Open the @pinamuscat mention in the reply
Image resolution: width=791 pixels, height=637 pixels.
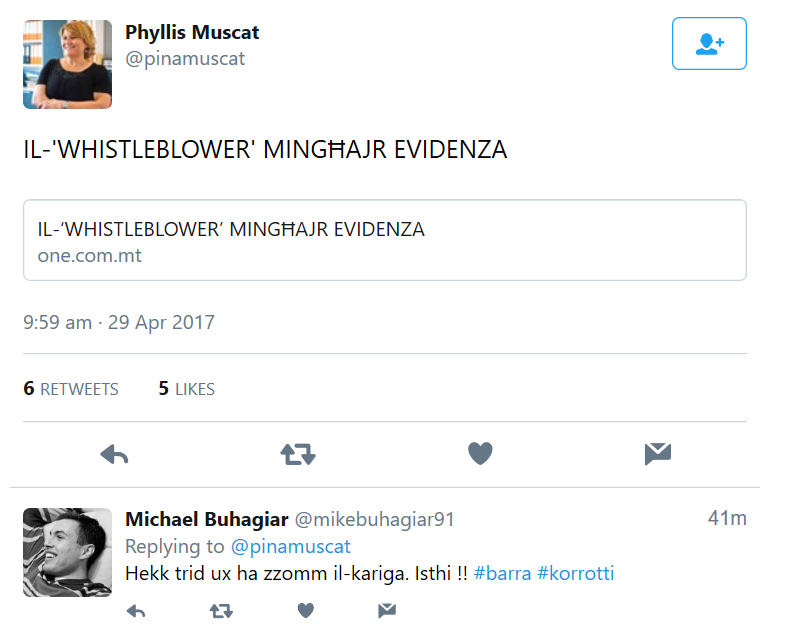(291, 547)
